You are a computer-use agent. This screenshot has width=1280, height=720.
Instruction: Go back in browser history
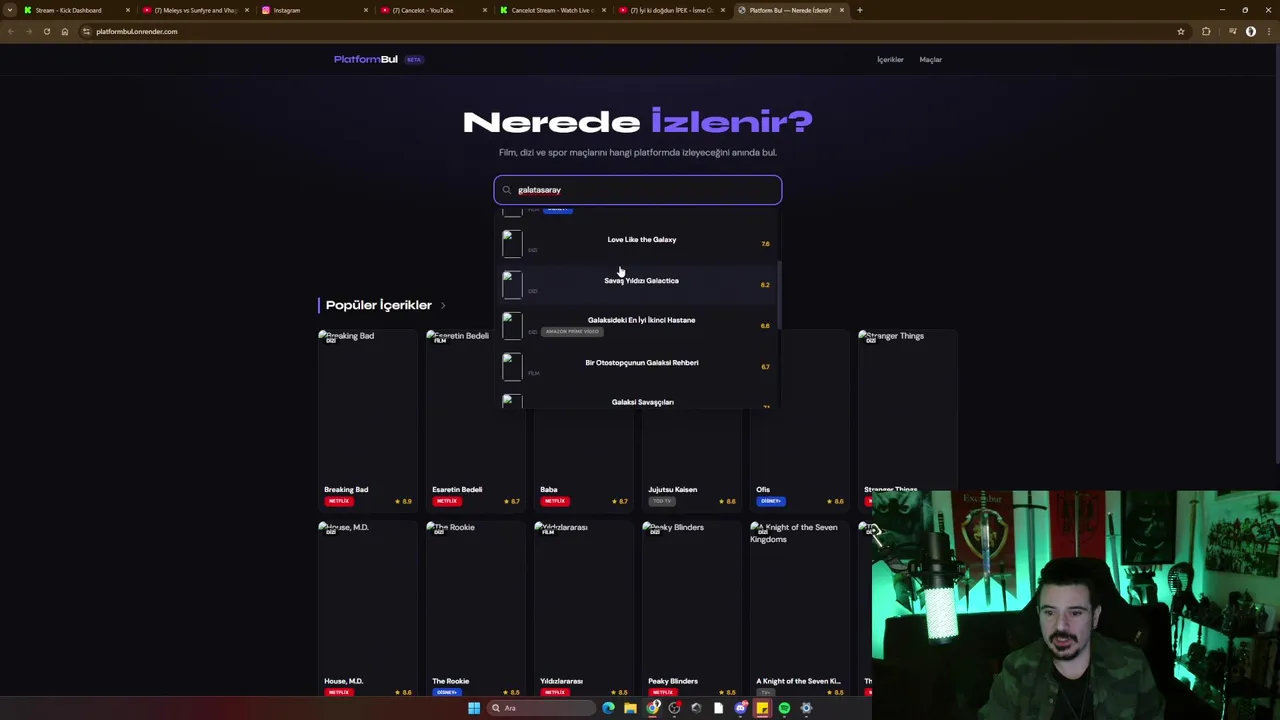[x=11, y=31]
